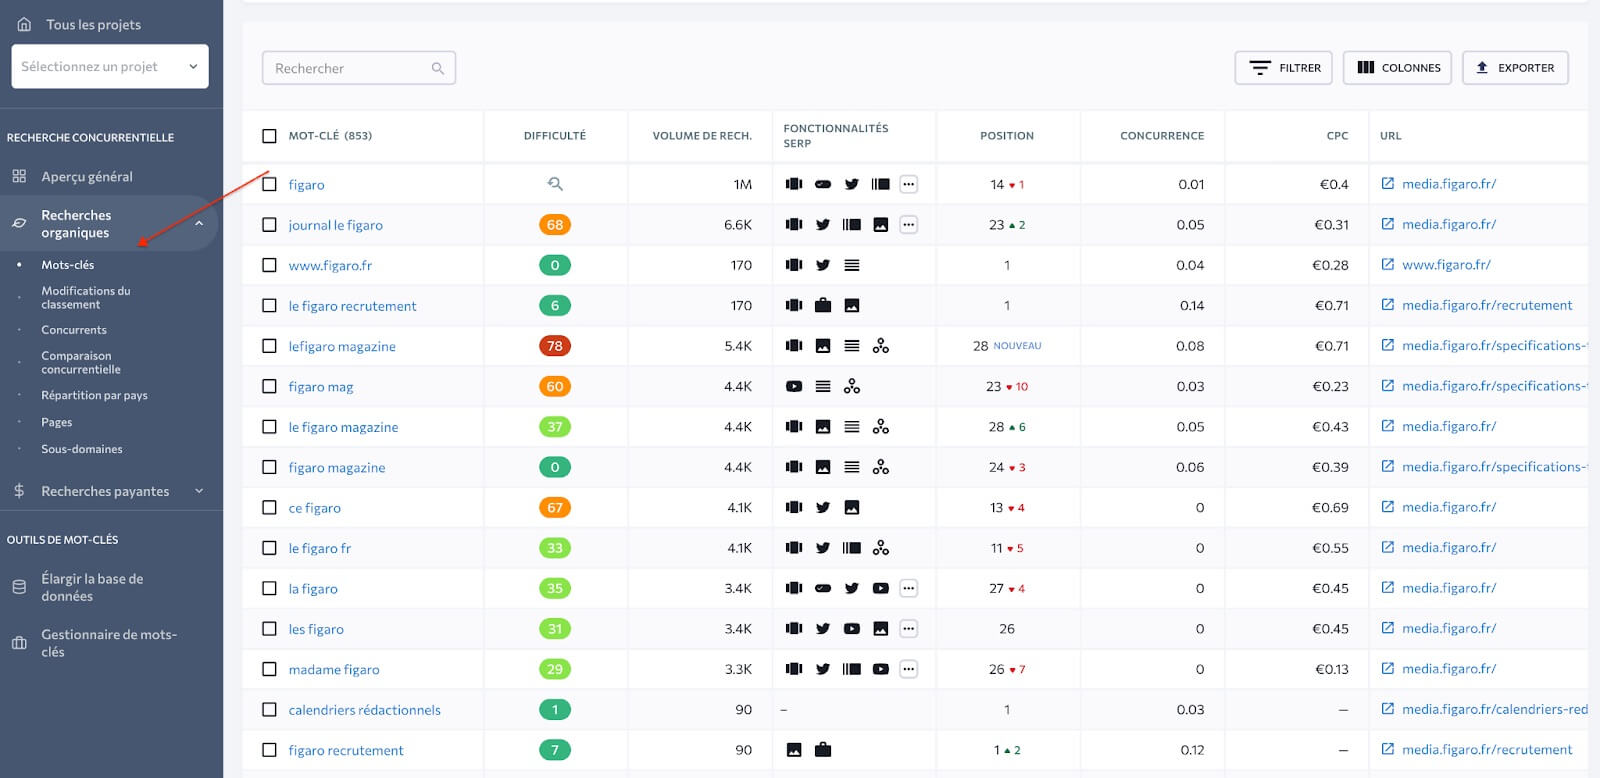Check the www.figaro.fr row checkbox
Screen dimensions: 1600x778
click(269, 265)
